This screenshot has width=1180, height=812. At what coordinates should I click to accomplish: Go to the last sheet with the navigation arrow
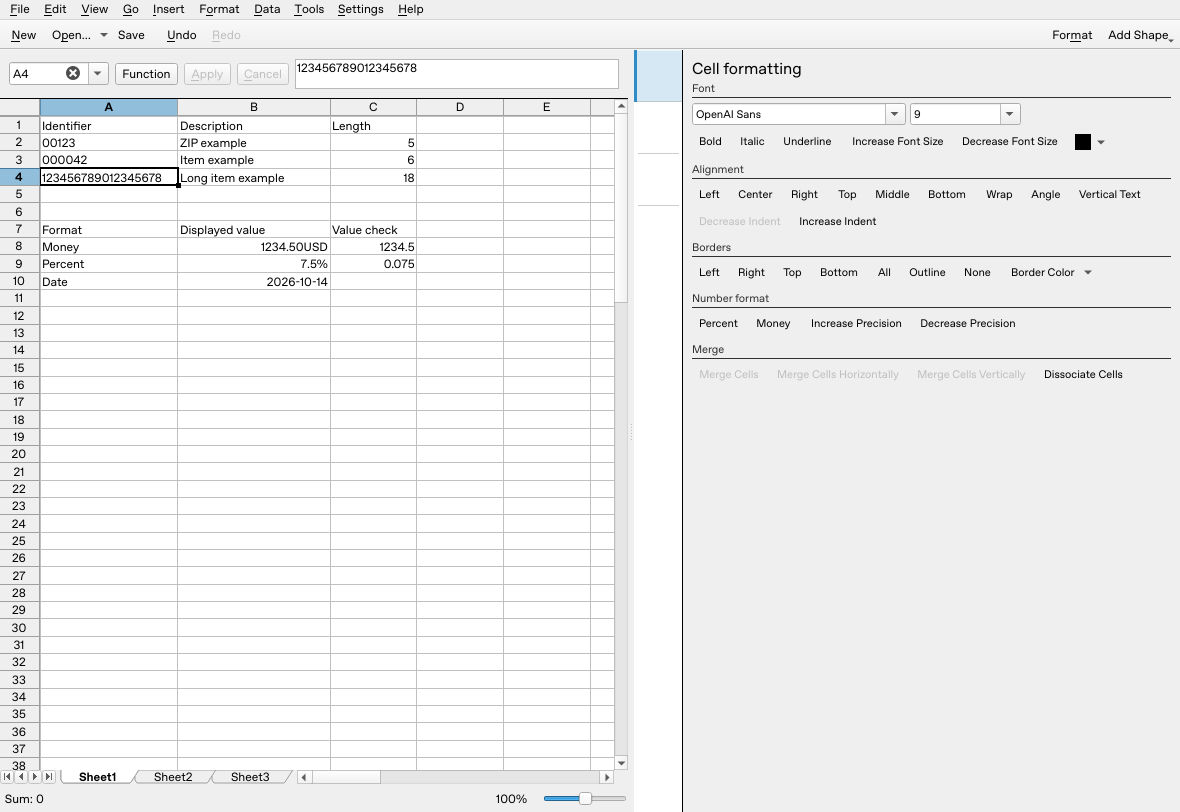[49, 777]
